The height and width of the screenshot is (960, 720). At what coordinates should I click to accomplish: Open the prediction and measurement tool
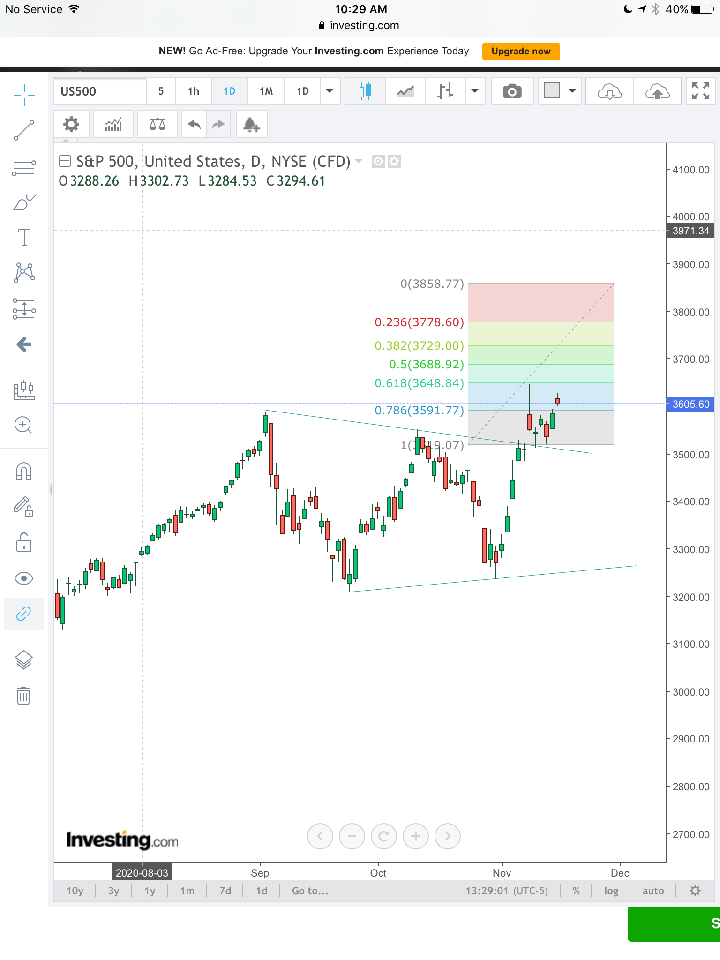[24, 309]
